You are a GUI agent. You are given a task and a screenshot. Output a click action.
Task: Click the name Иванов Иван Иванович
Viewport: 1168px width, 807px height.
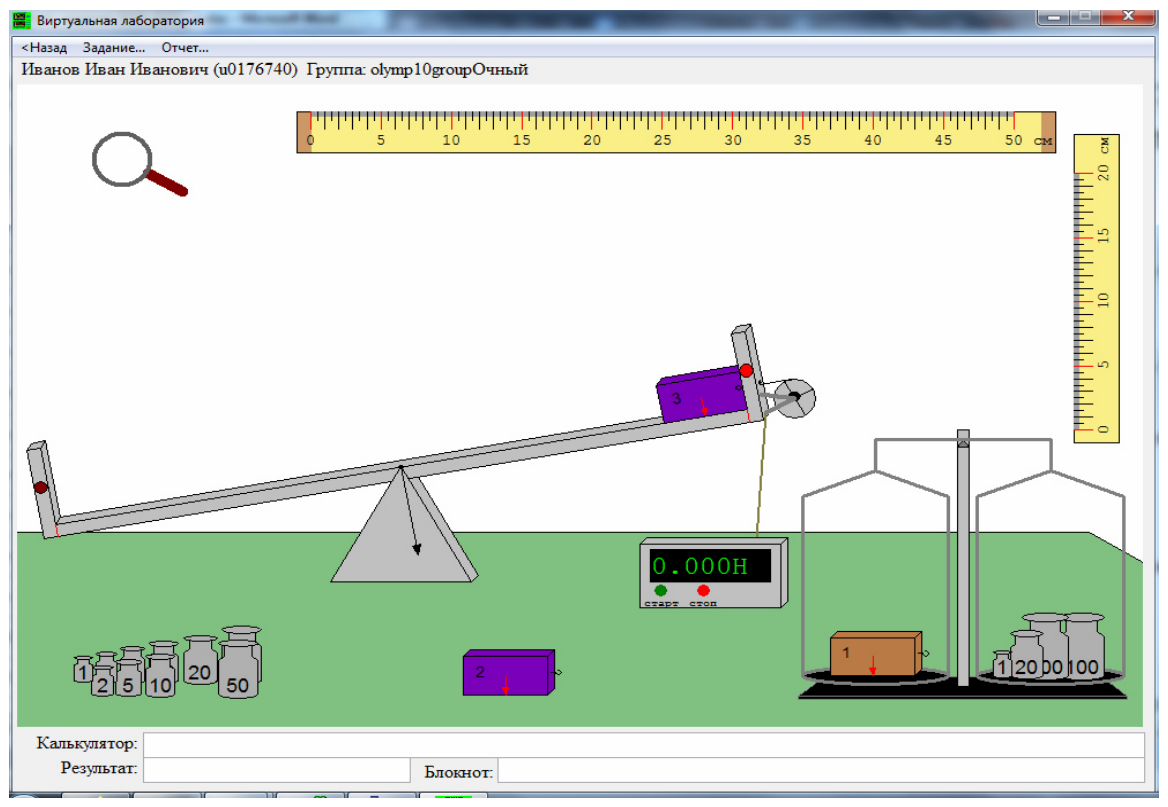point(115,70)
